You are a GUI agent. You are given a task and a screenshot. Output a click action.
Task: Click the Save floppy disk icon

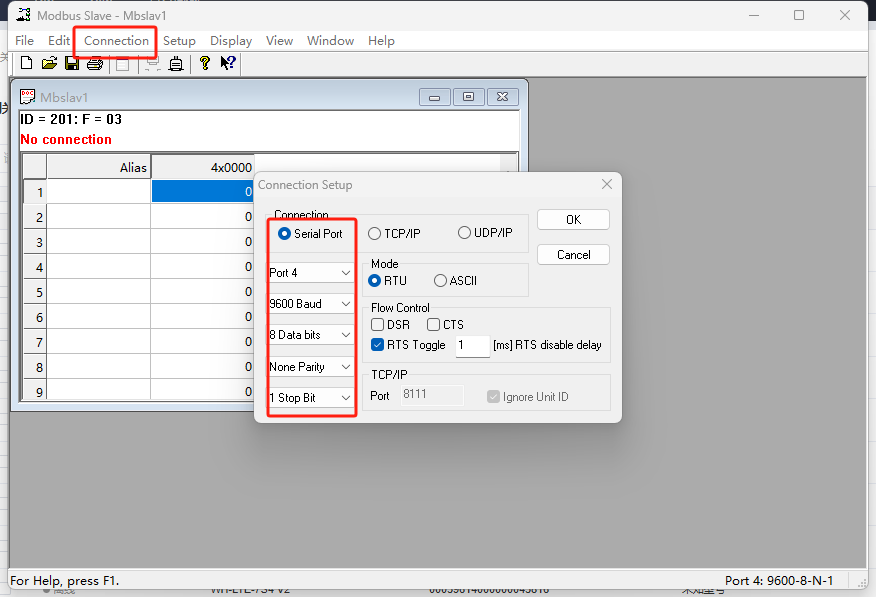tap(72, 64)
